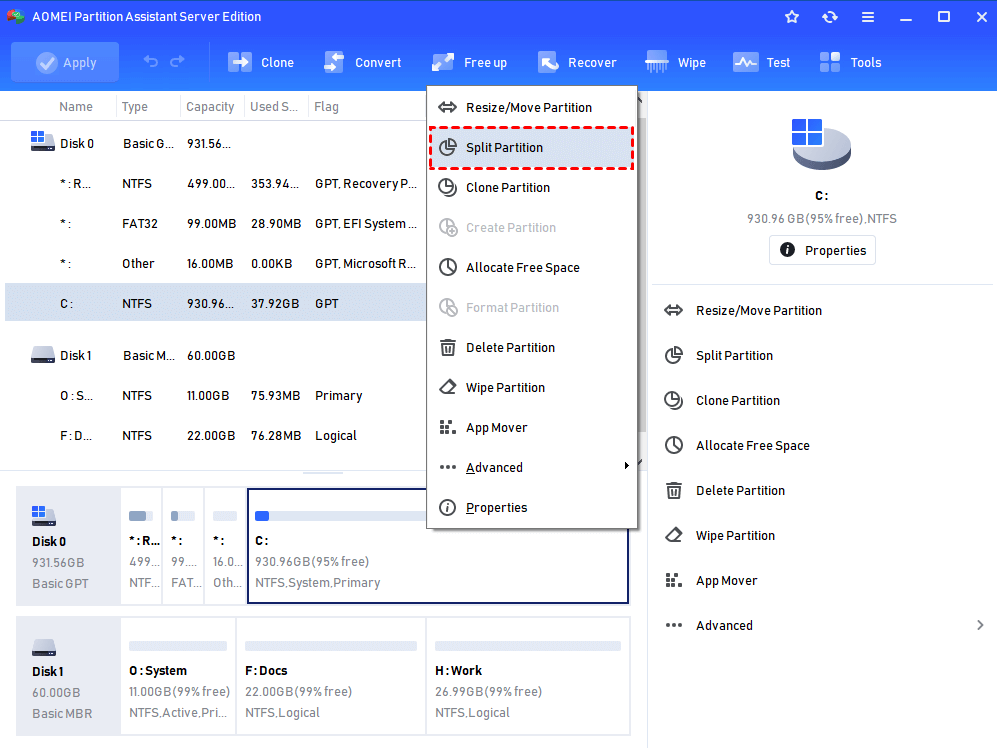This screenshot has height=748, width=997.
Task: Choose Clone Partition in context menu
Action: (x=532, y=188)
